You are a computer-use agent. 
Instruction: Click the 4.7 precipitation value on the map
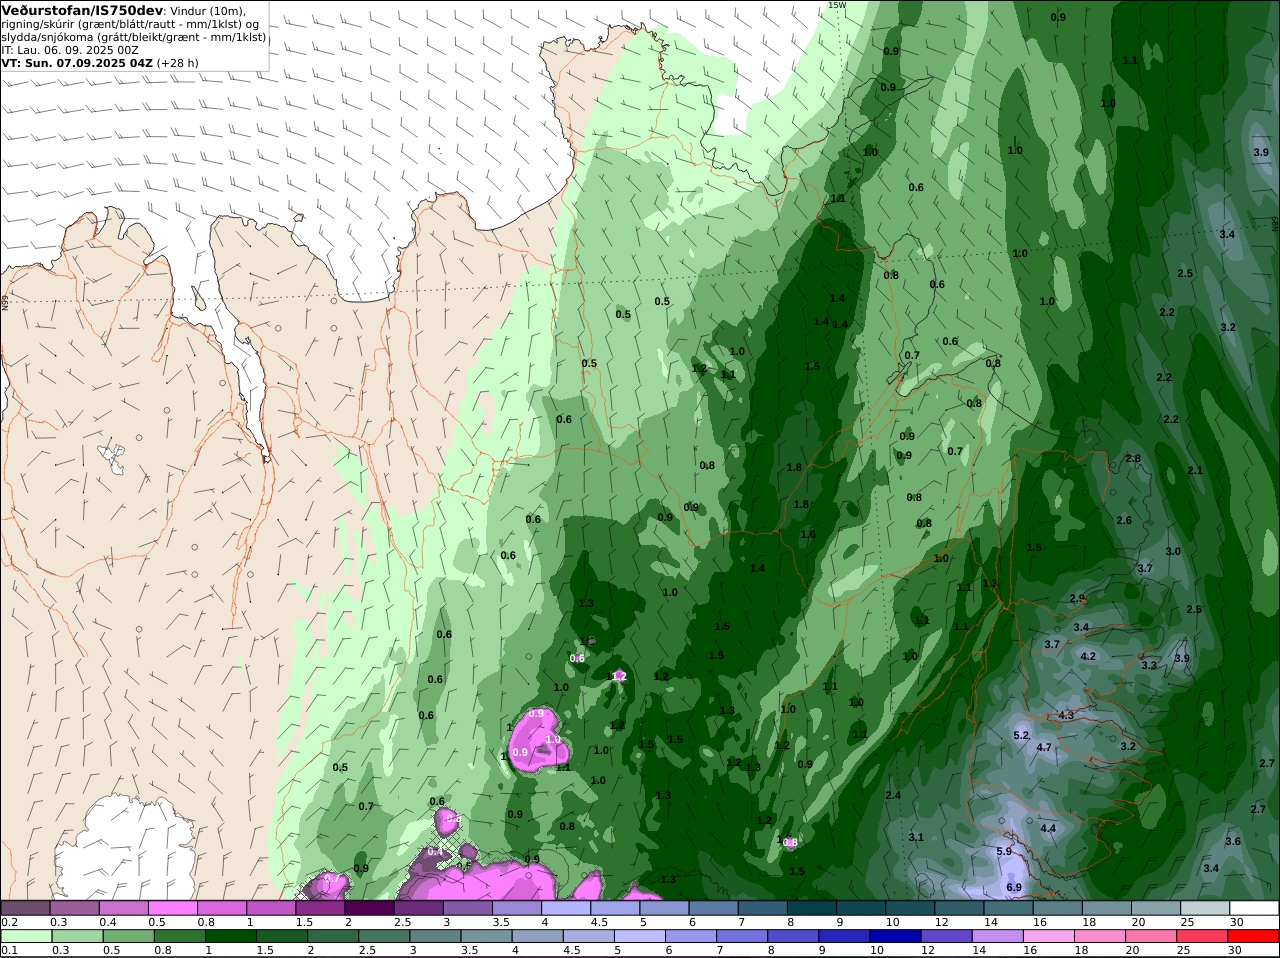pos(1044,747)
